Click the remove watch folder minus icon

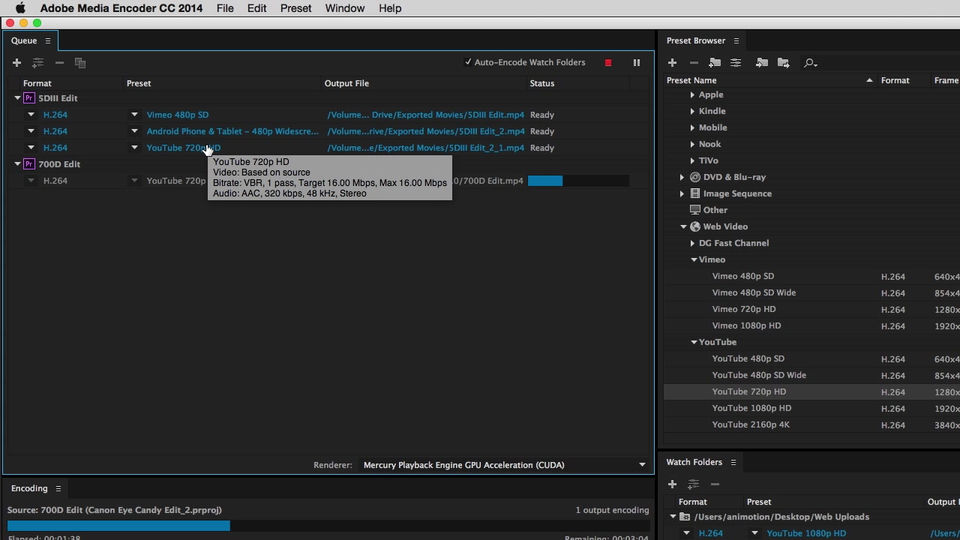point(715,484)
